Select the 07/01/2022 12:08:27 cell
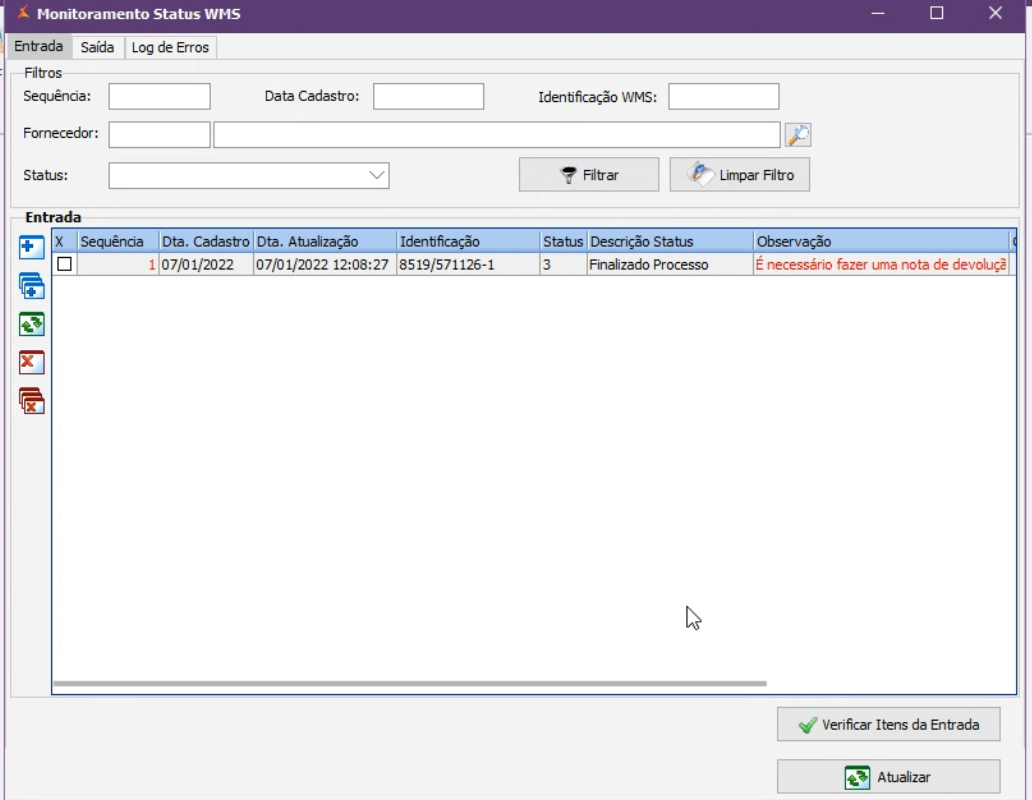Viewport: 1032px width, 800px height. [325, 264]
